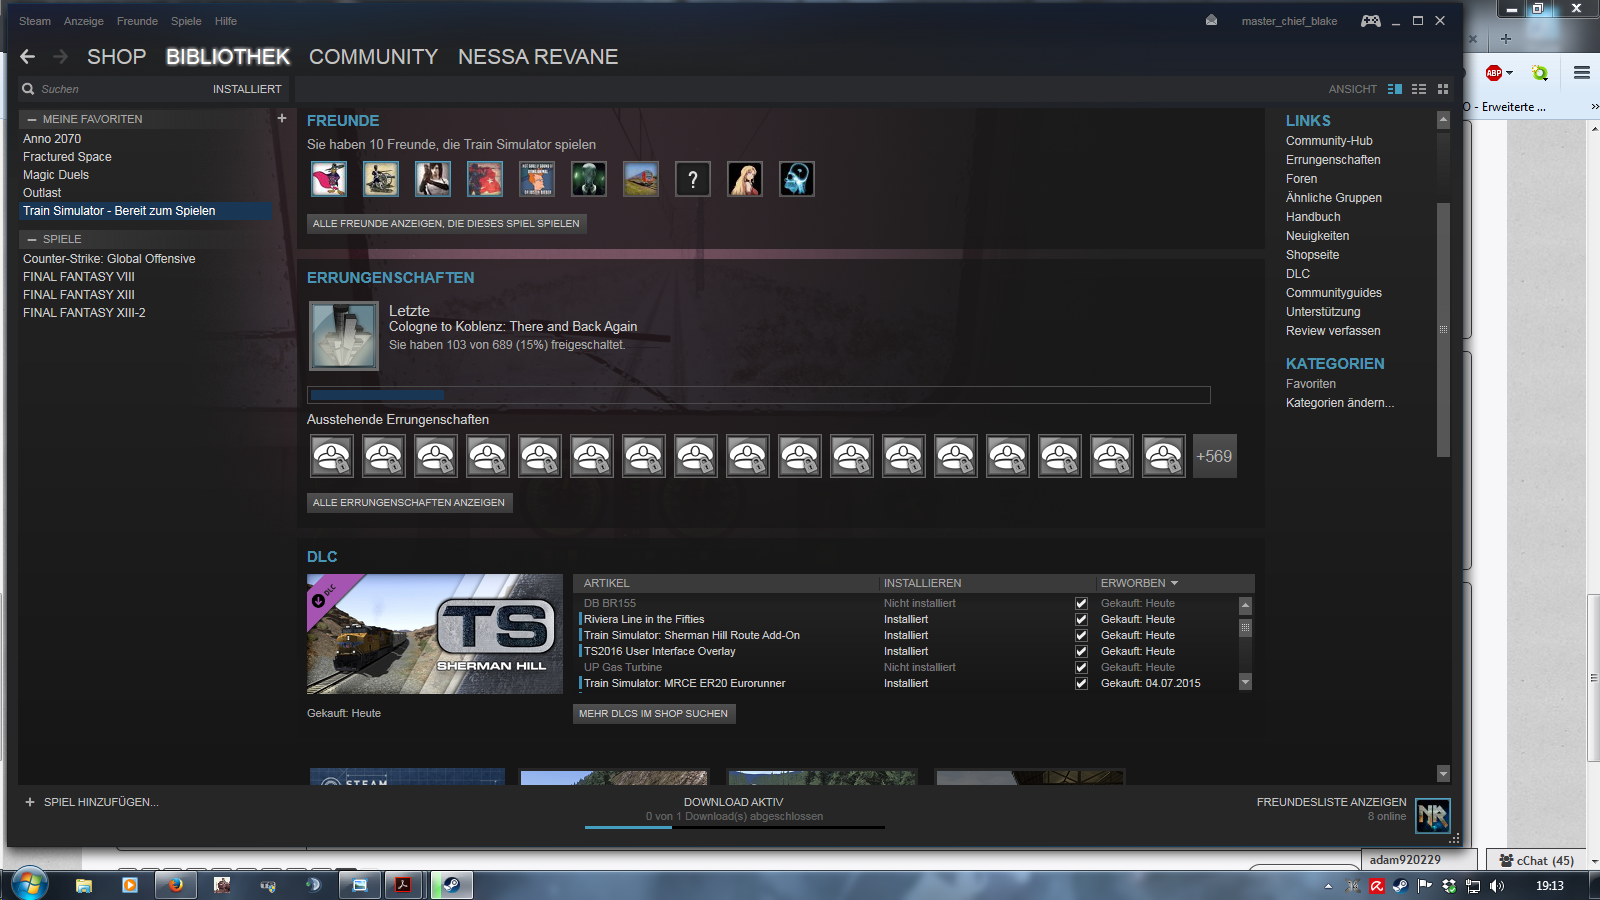The image size is (1600, 900).
Task: Open Windows Explorer from the taskbar
Action: [x=84, y=885]
